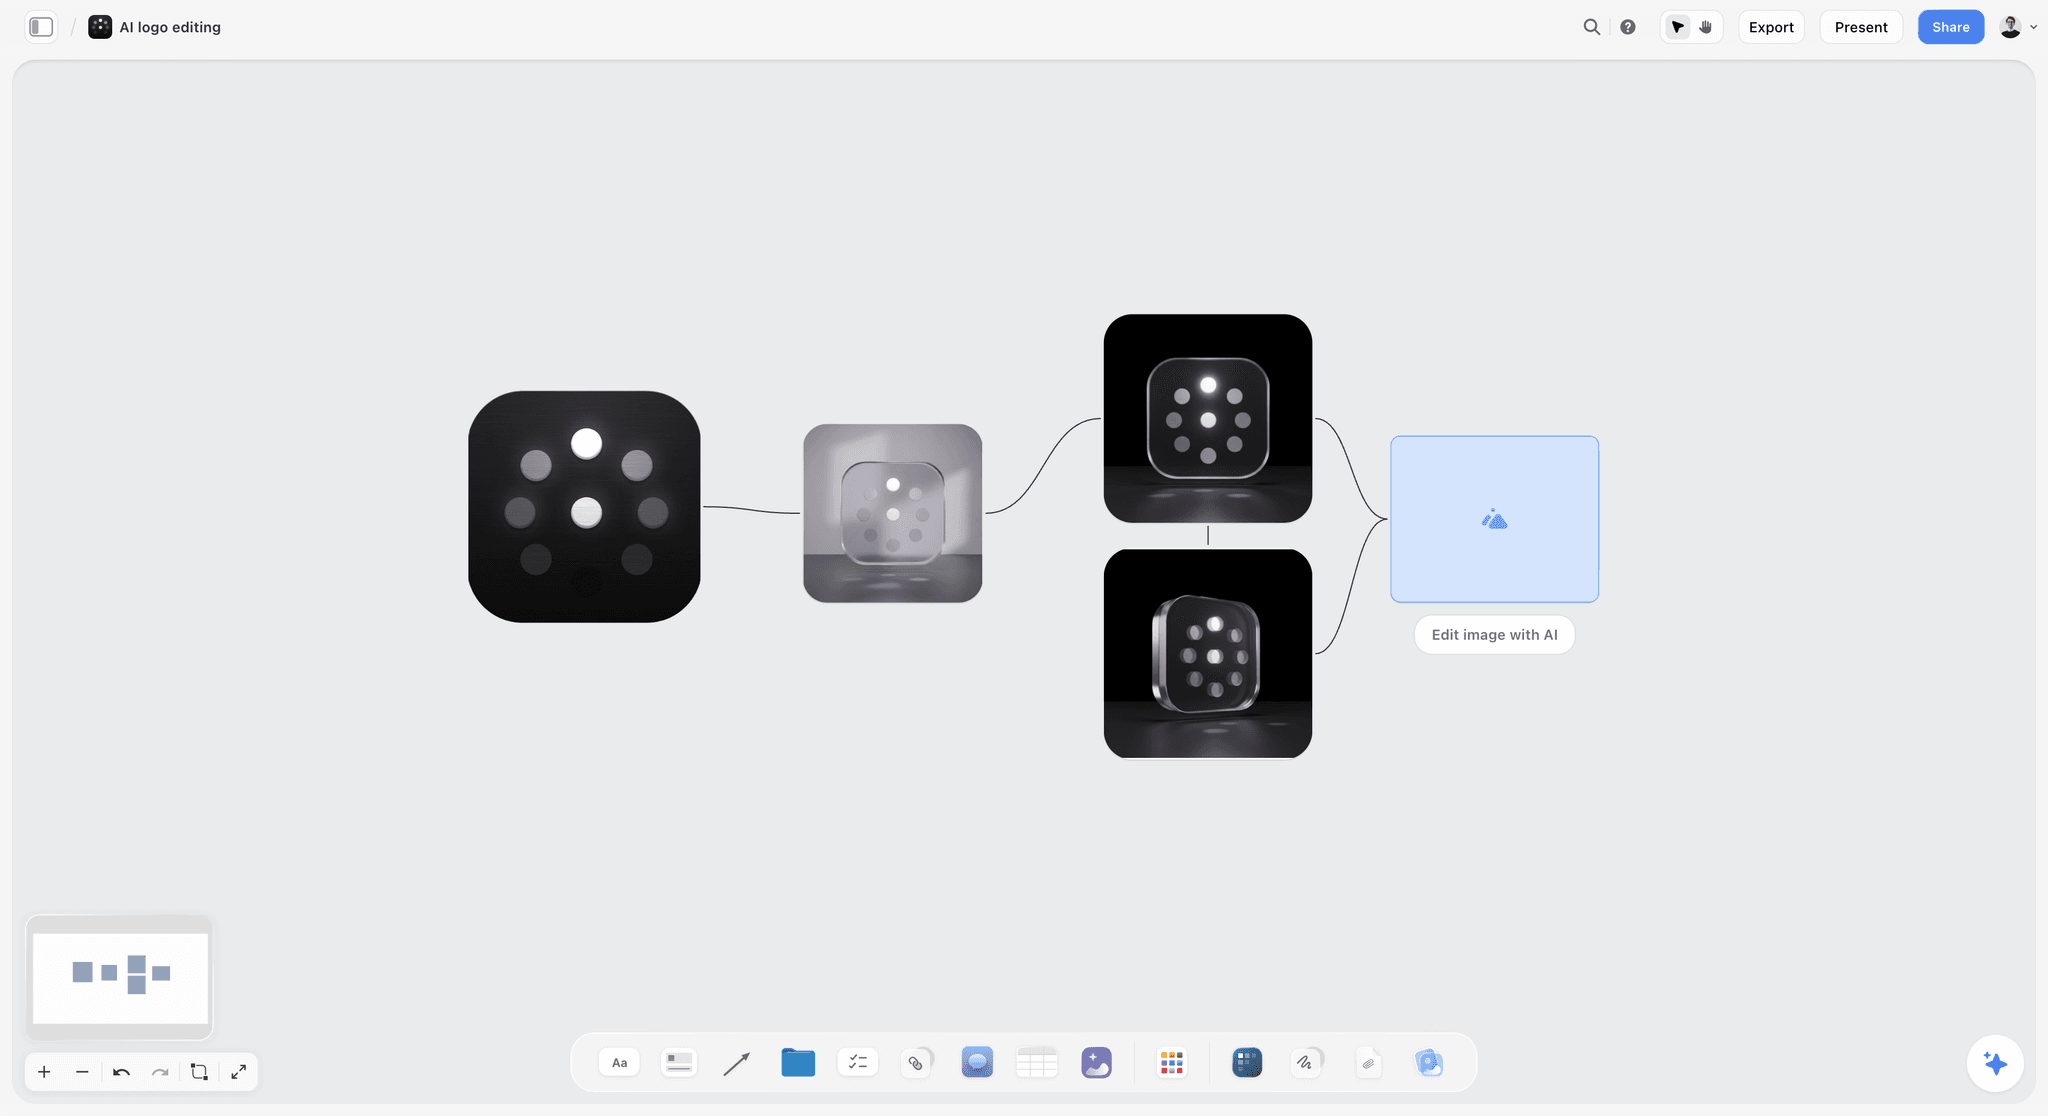Select the top black glowing logo image
The image size is (2048, 1116).
coord(1208,418)
